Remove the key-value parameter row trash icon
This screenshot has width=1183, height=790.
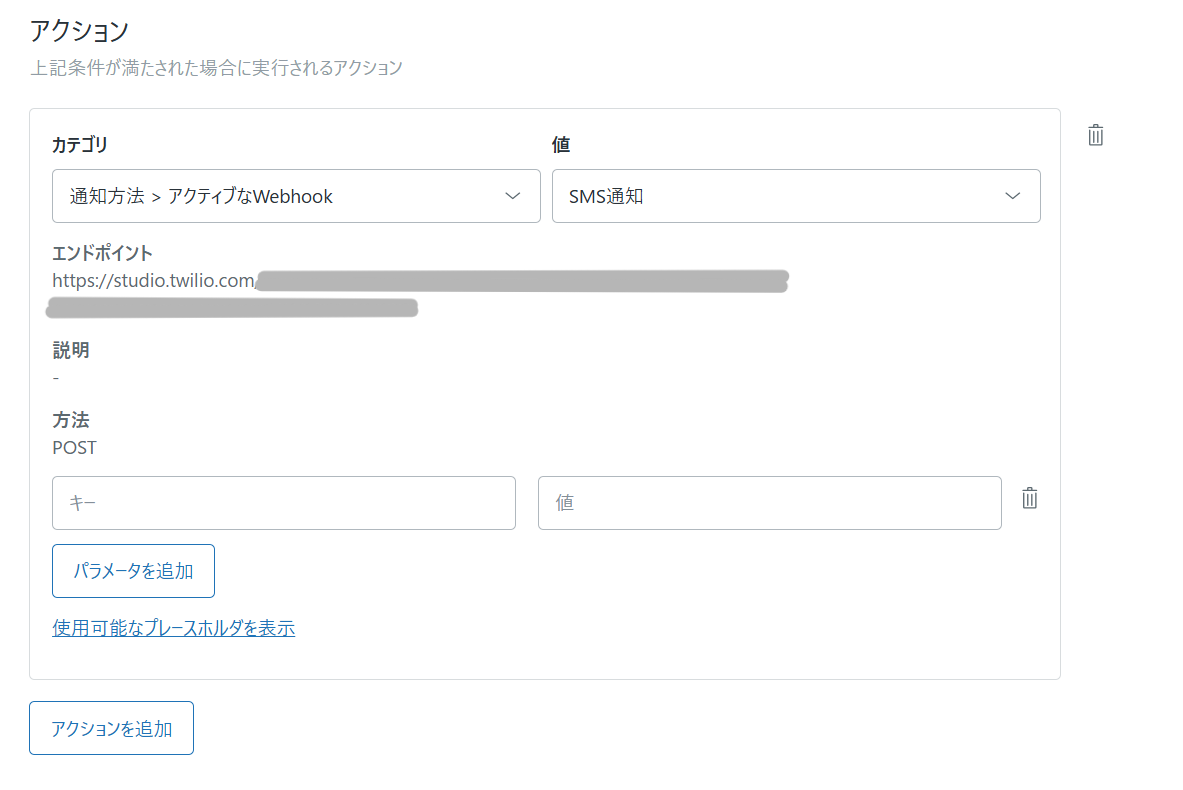(x=1029, y=498)
